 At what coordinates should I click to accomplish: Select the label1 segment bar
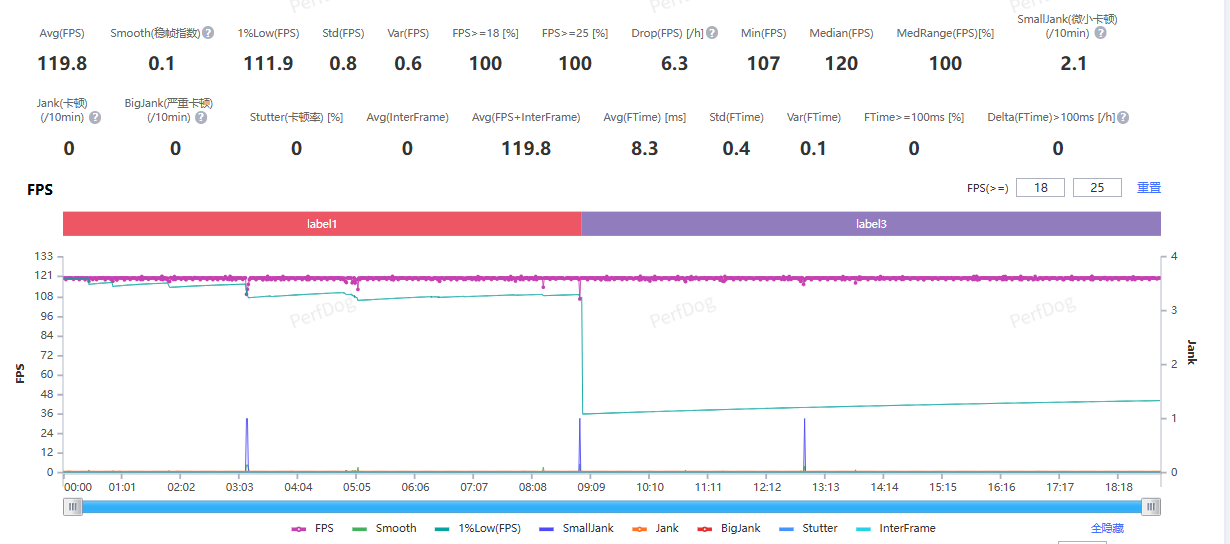tap(321, 224)
